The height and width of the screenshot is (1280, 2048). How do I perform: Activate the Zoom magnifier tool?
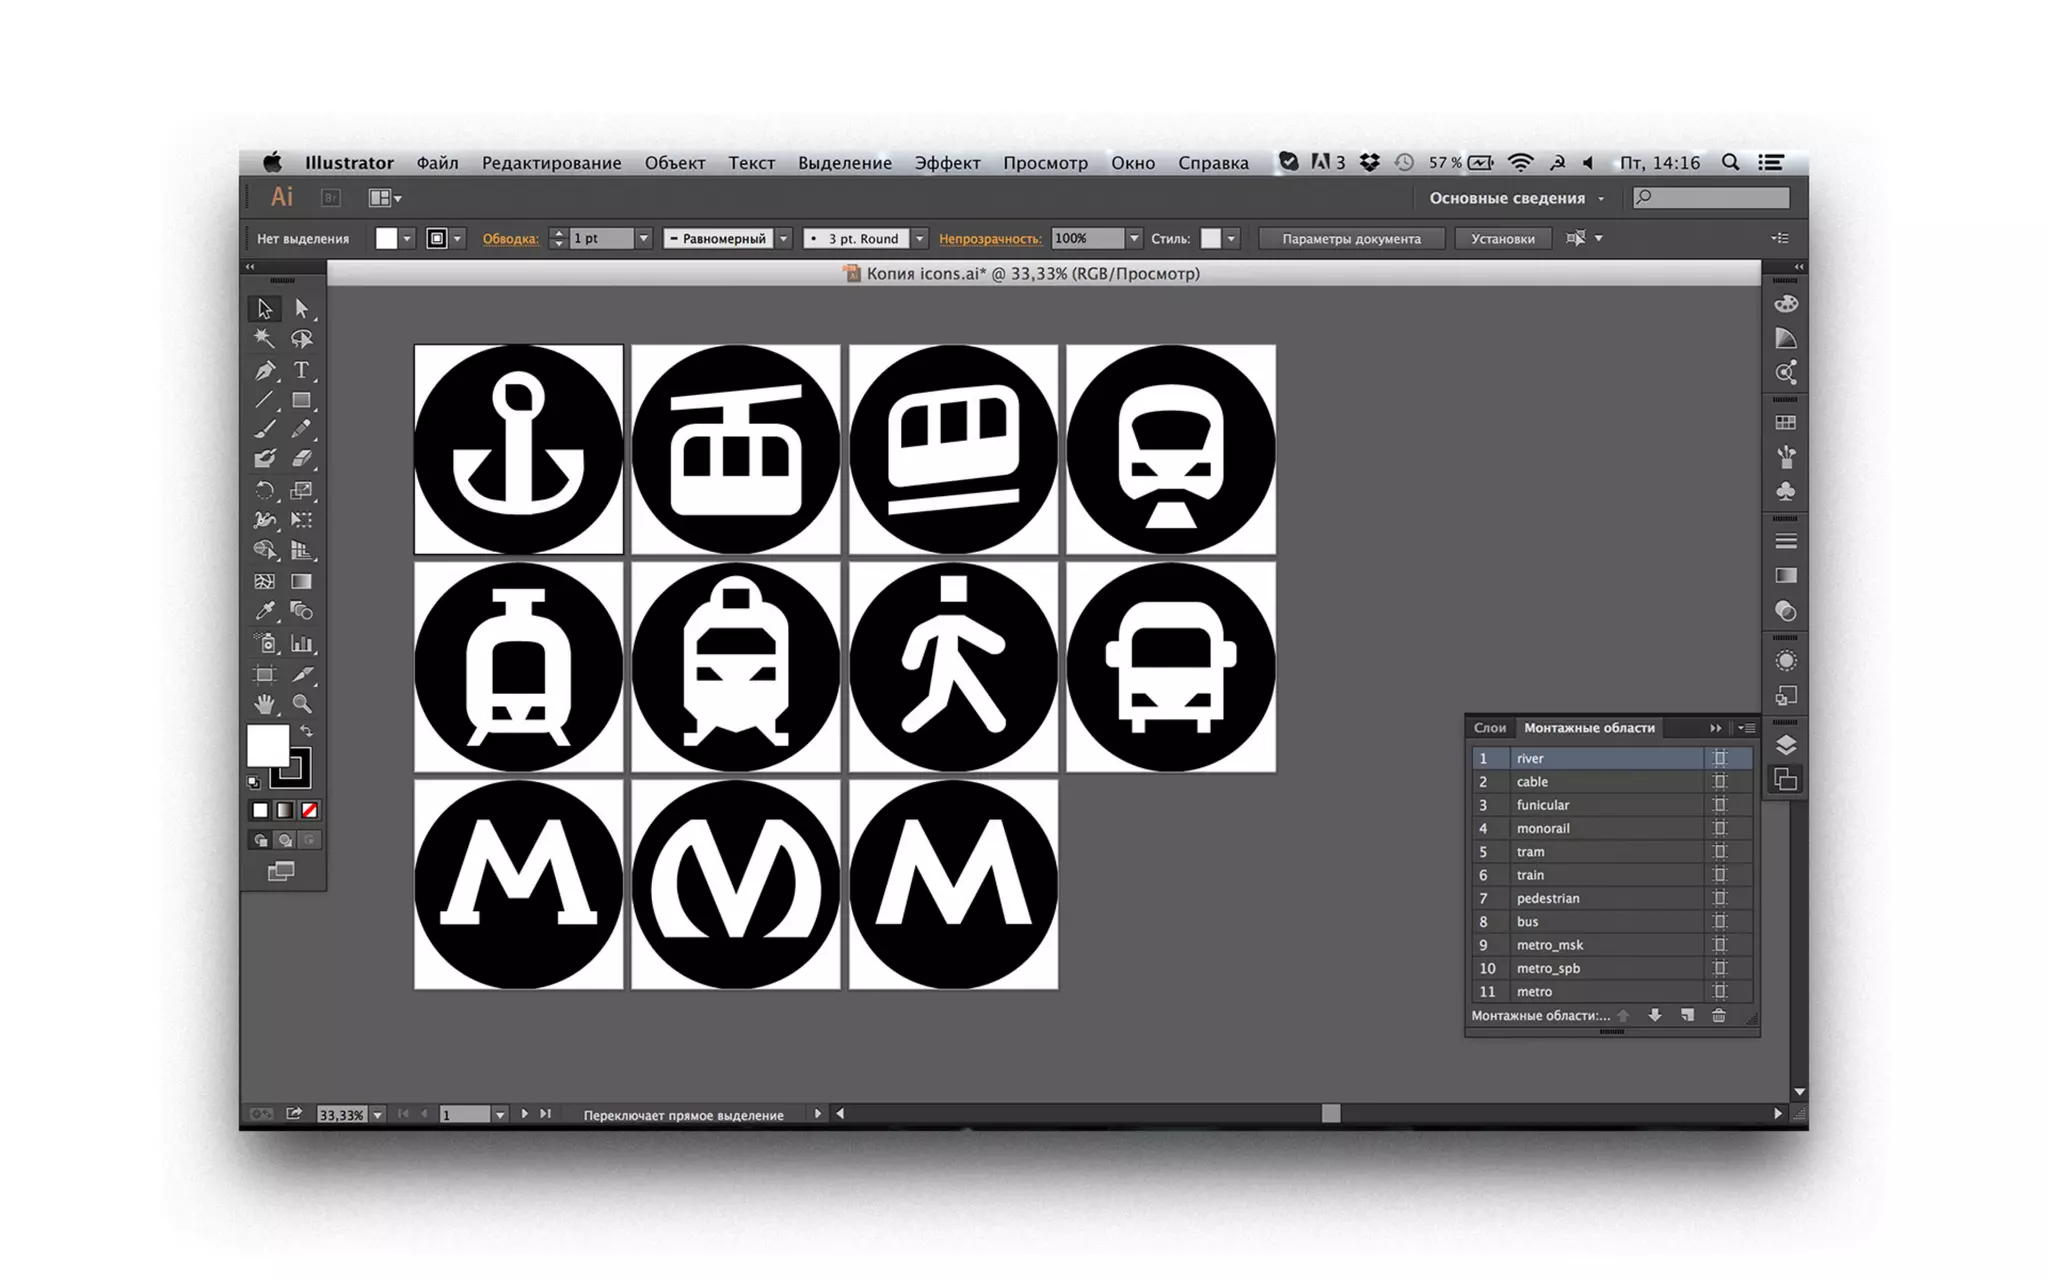point(301,704)
